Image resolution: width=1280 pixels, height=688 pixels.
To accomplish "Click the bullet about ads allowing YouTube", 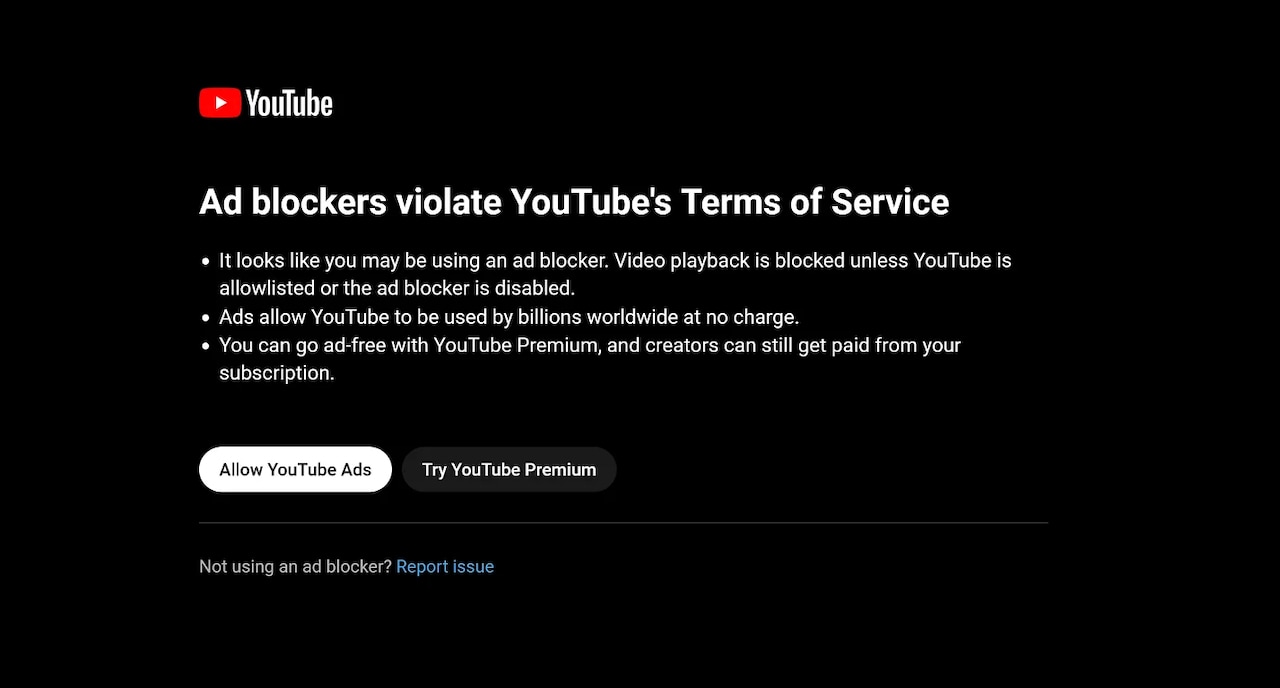I will pyautogui.click(x=509, y=317).
